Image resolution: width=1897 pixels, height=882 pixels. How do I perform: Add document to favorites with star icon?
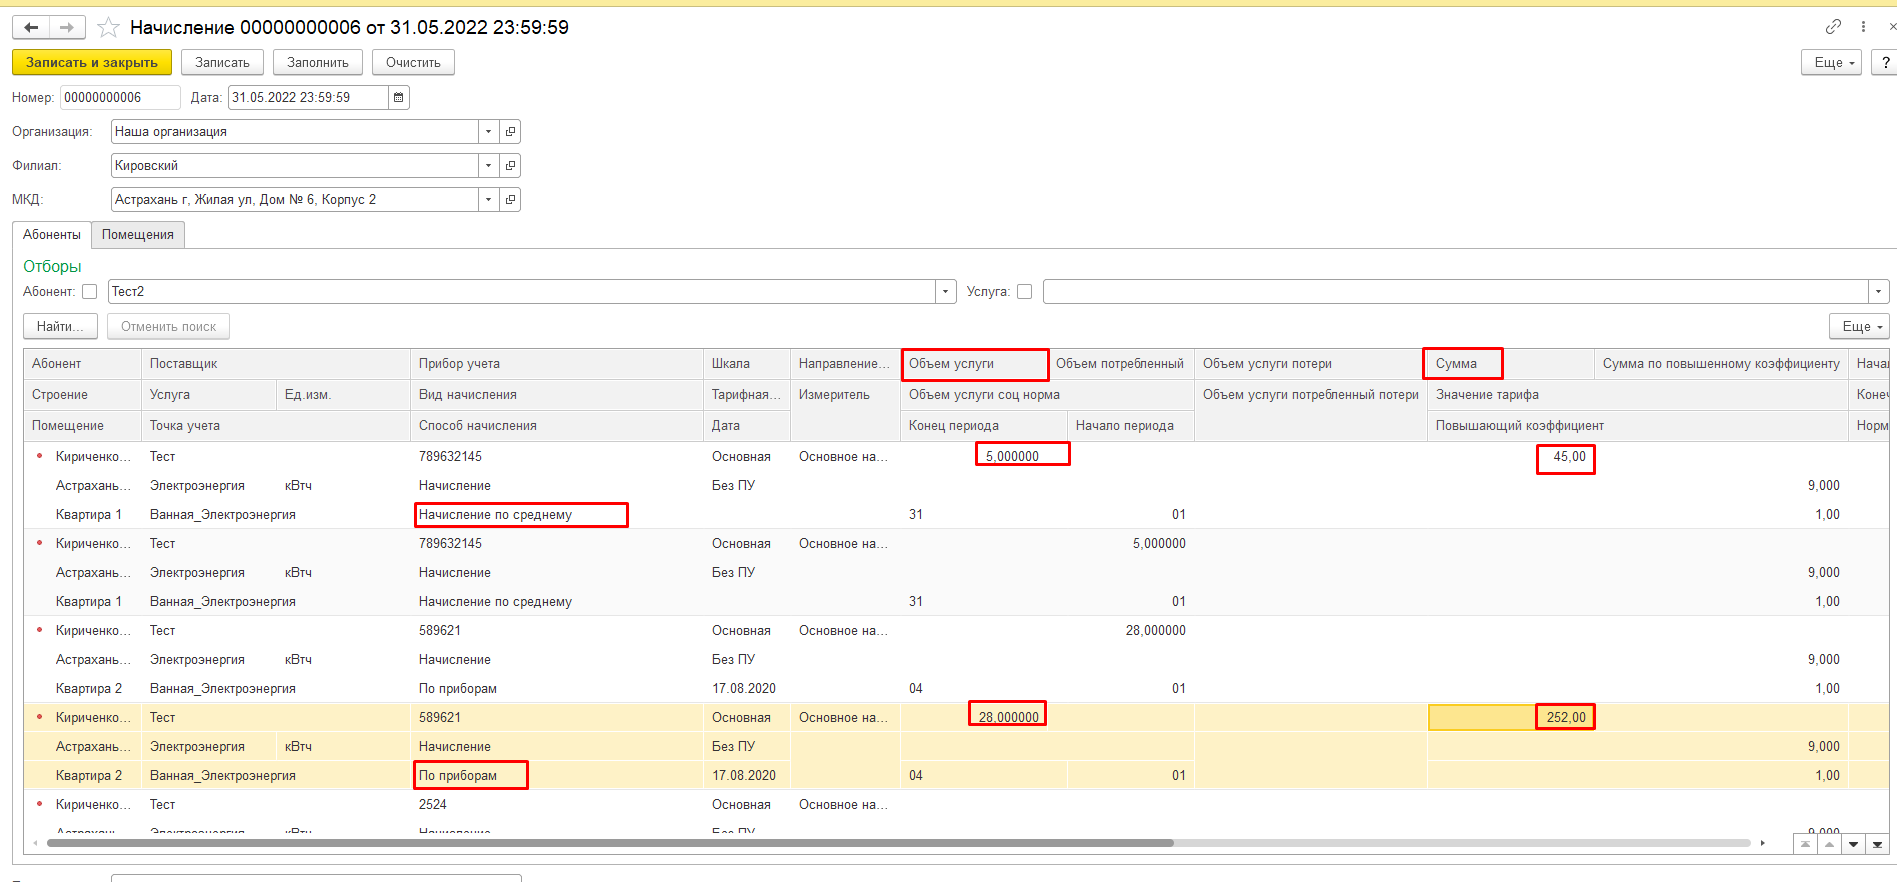(x=108, y=28)
